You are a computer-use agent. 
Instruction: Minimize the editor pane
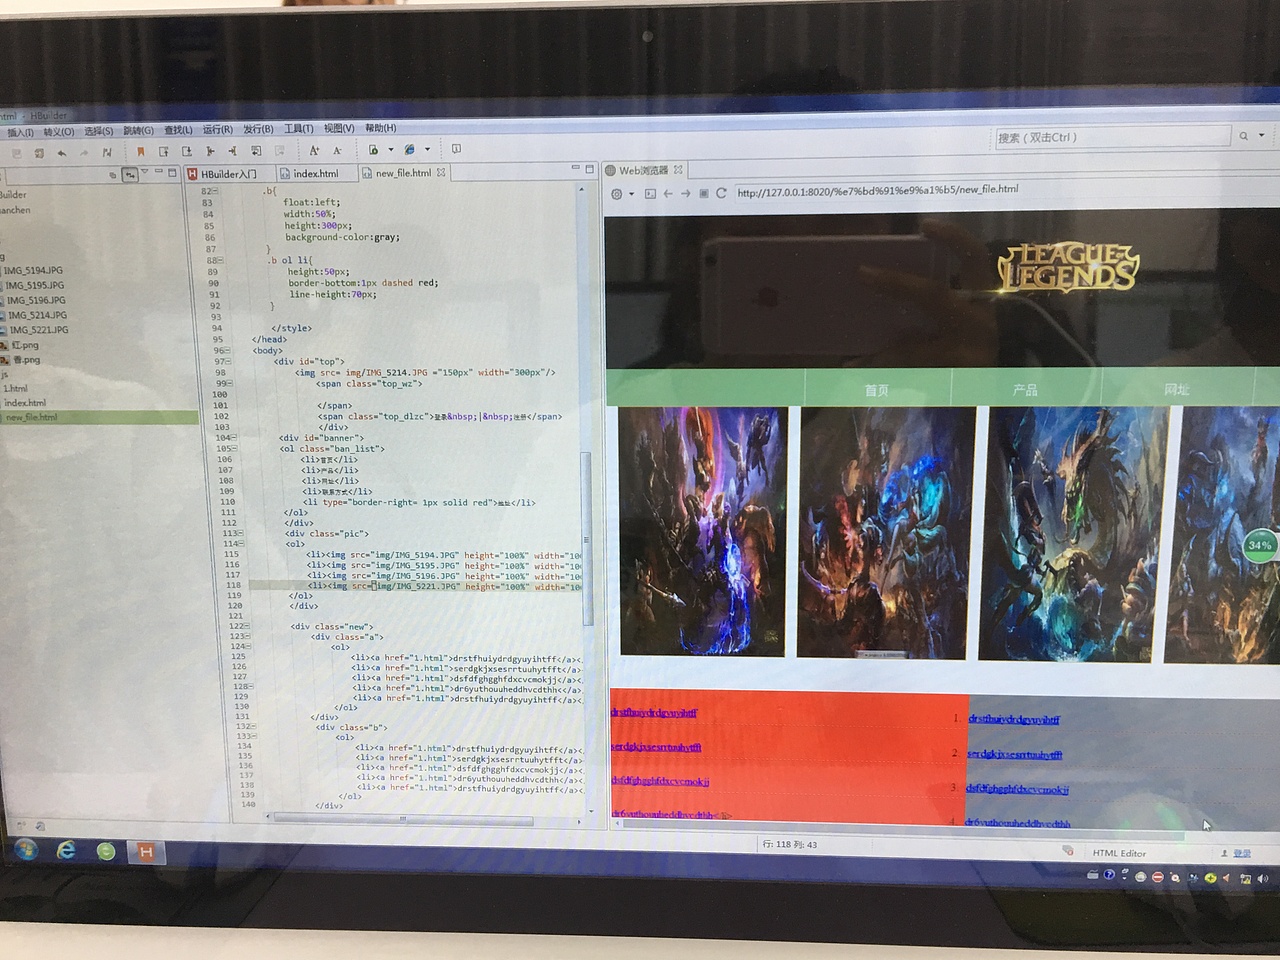point(575,168)
